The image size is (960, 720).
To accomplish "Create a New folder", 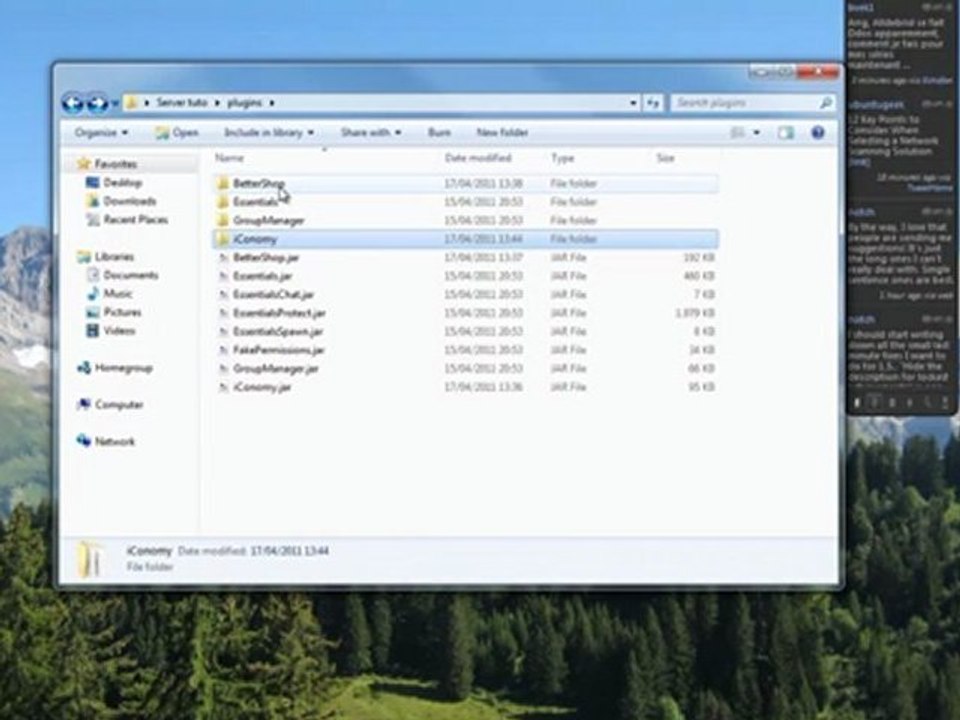I will coord(502,132).
